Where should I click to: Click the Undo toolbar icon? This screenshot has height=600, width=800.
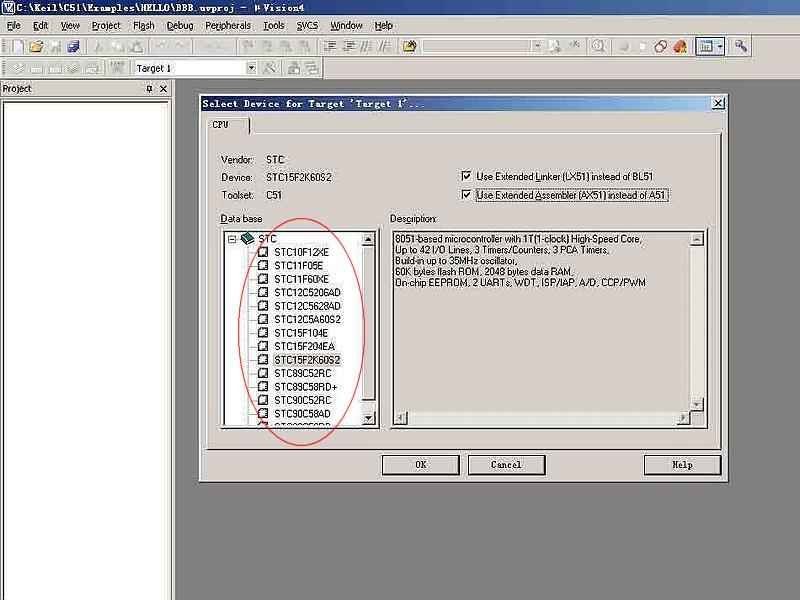[162, 47]
